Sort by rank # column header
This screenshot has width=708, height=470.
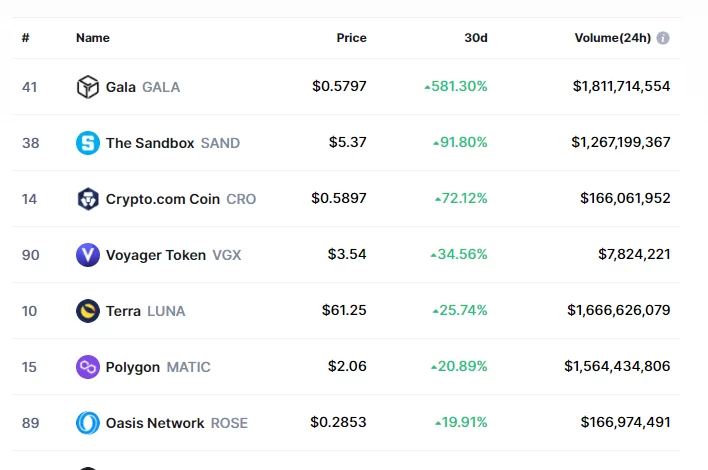[x=26, y=38]
